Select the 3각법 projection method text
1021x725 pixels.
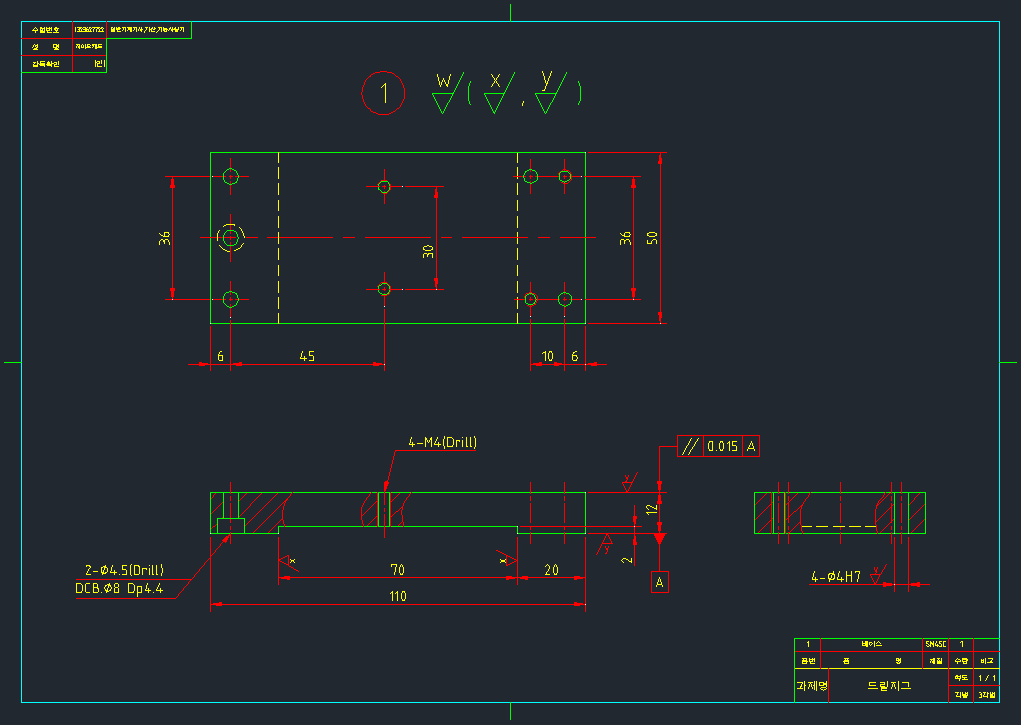(986, 695)
